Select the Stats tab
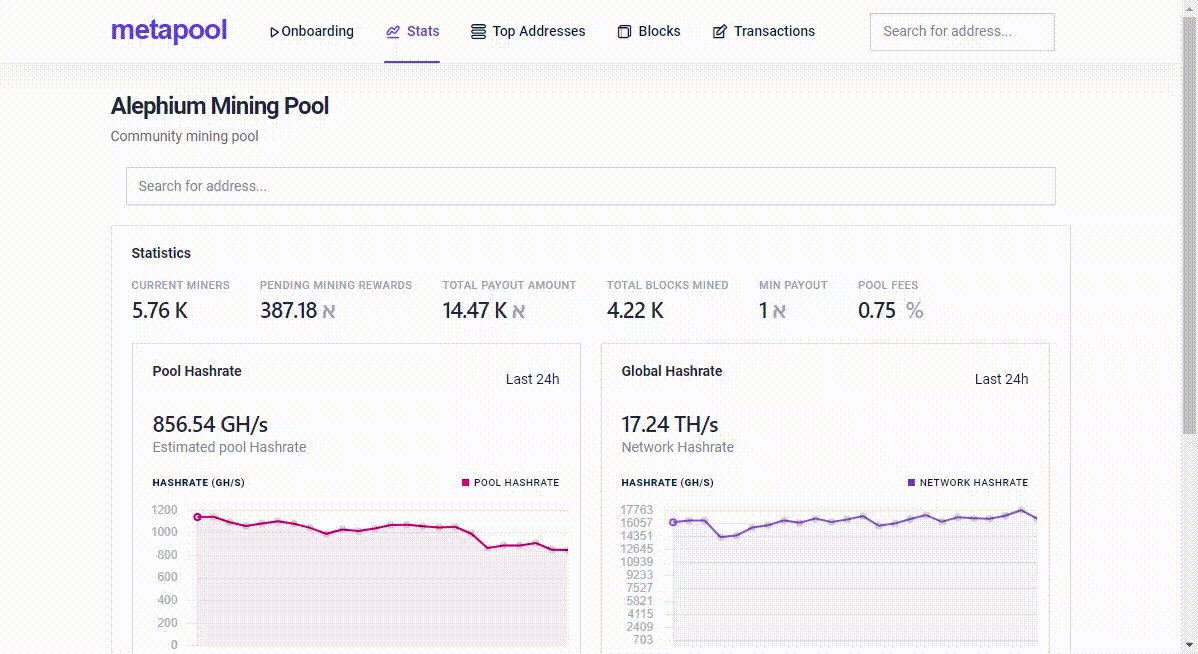 click(413, 31)
